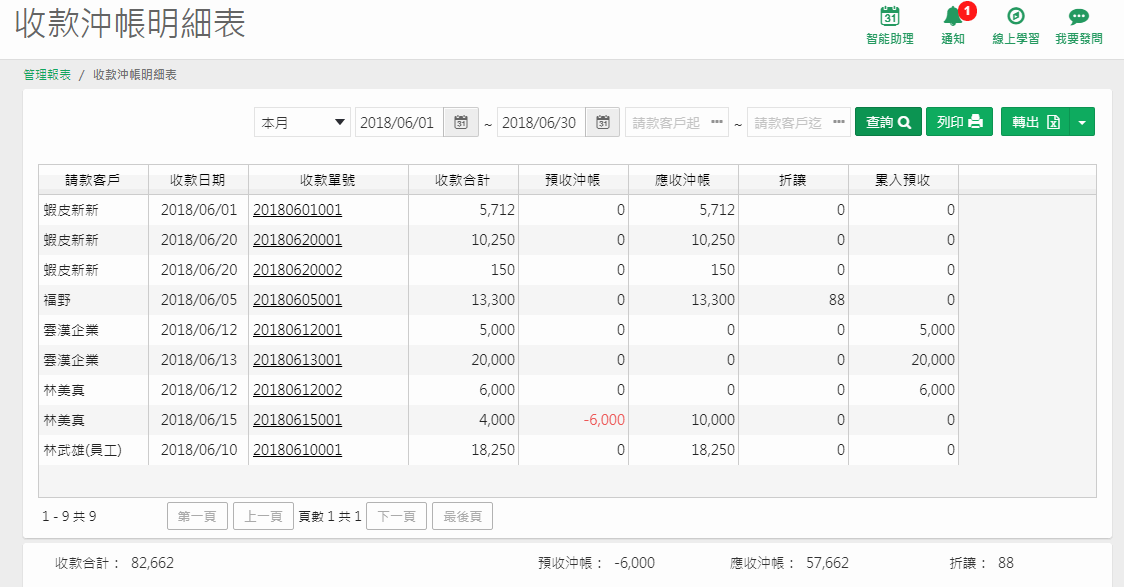The height and width of the screenshot is (587, 1124).
Task: Open the 本月 period dropdown
Action: [x=303, y=123]
